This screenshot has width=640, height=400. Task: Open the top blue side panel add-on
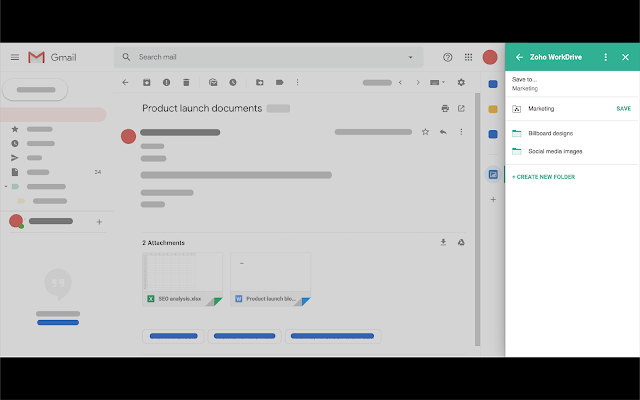493,84
